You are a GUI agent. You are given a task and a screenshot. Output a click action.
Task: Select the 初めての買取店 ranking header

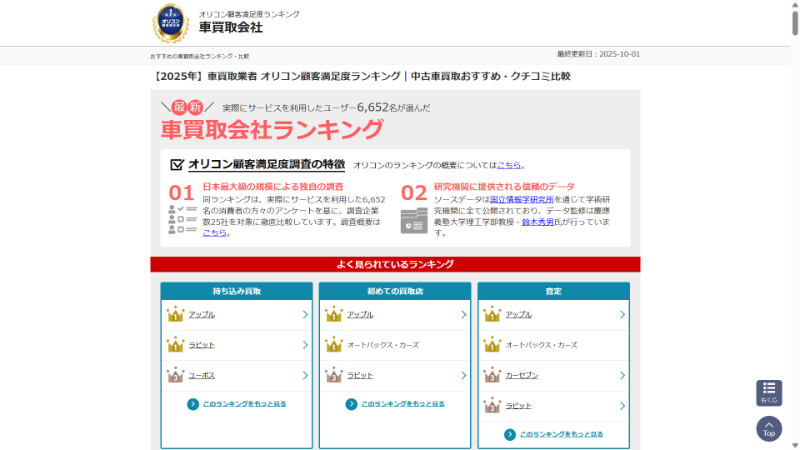[x=394, y=291]
